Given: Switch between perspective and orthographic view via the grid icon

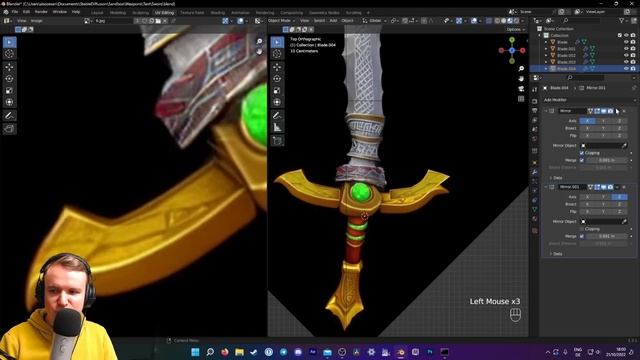Looking at the screenshot, I should click(x=521, y=99).
